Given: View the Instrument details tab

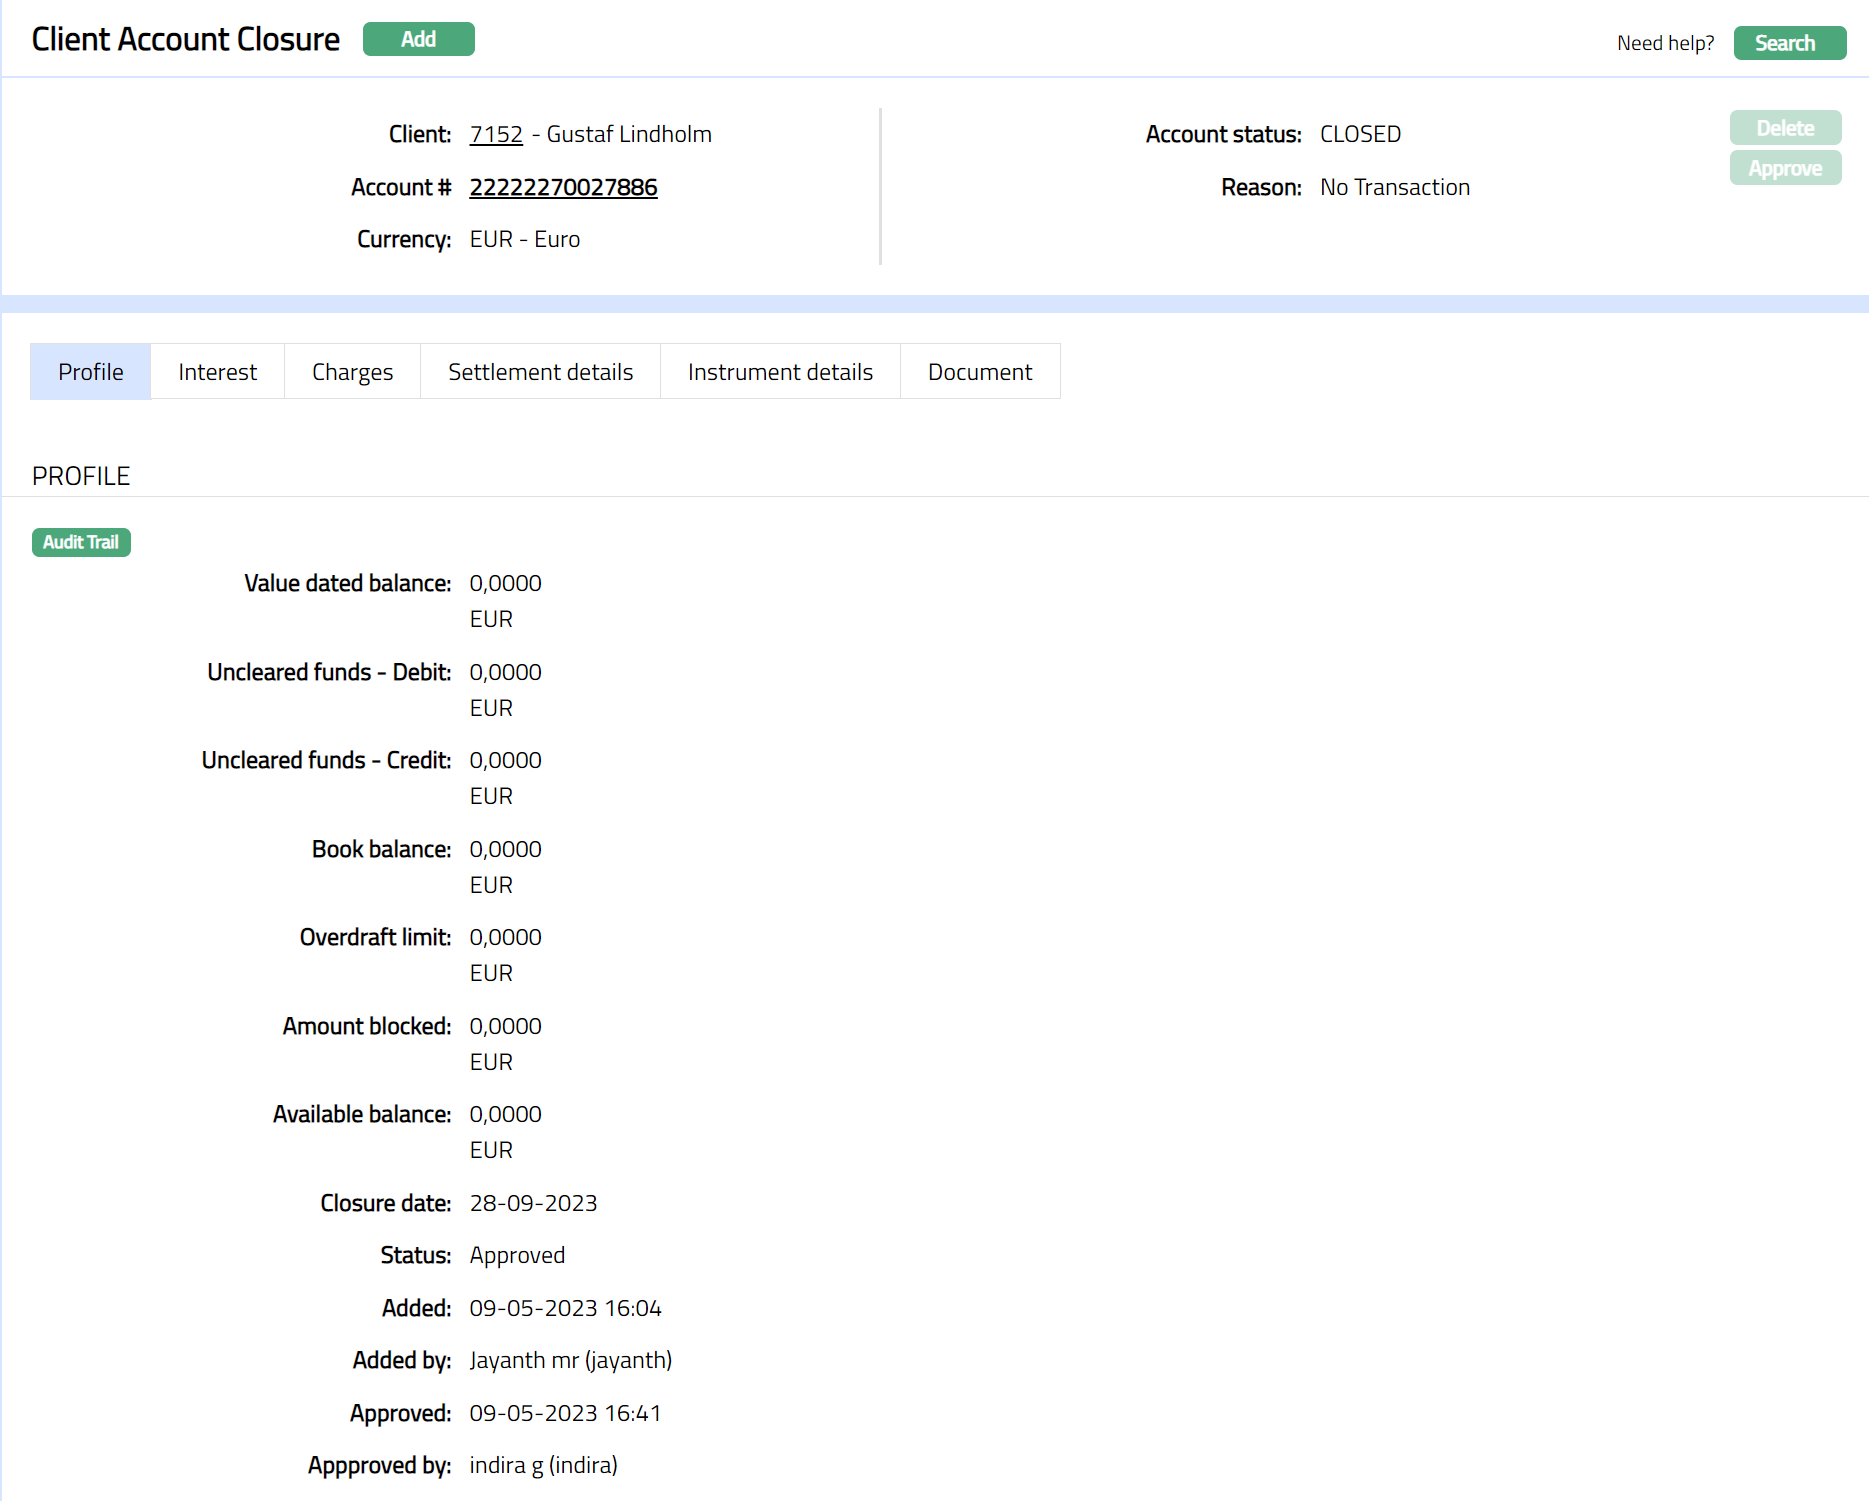Looking at the screenshot, I should pos(780,372).
